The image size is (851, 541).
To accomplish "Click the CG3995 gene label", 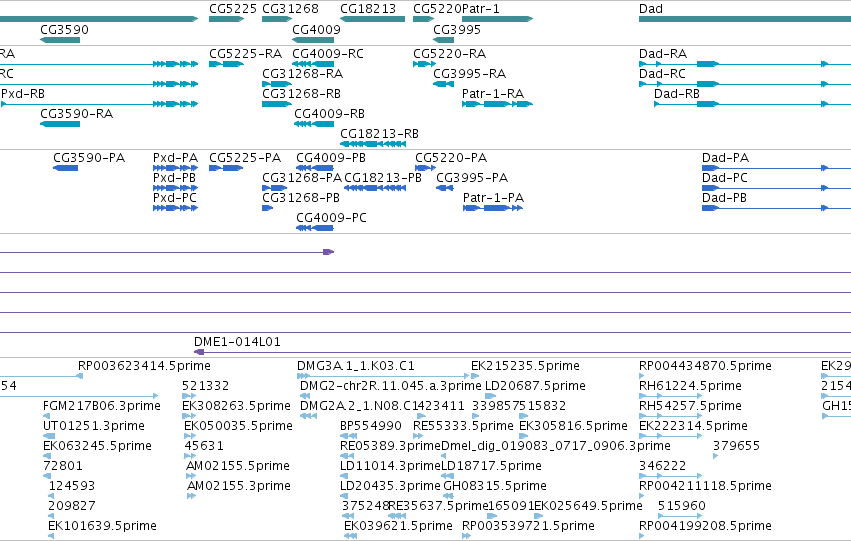I will [457, 29].
